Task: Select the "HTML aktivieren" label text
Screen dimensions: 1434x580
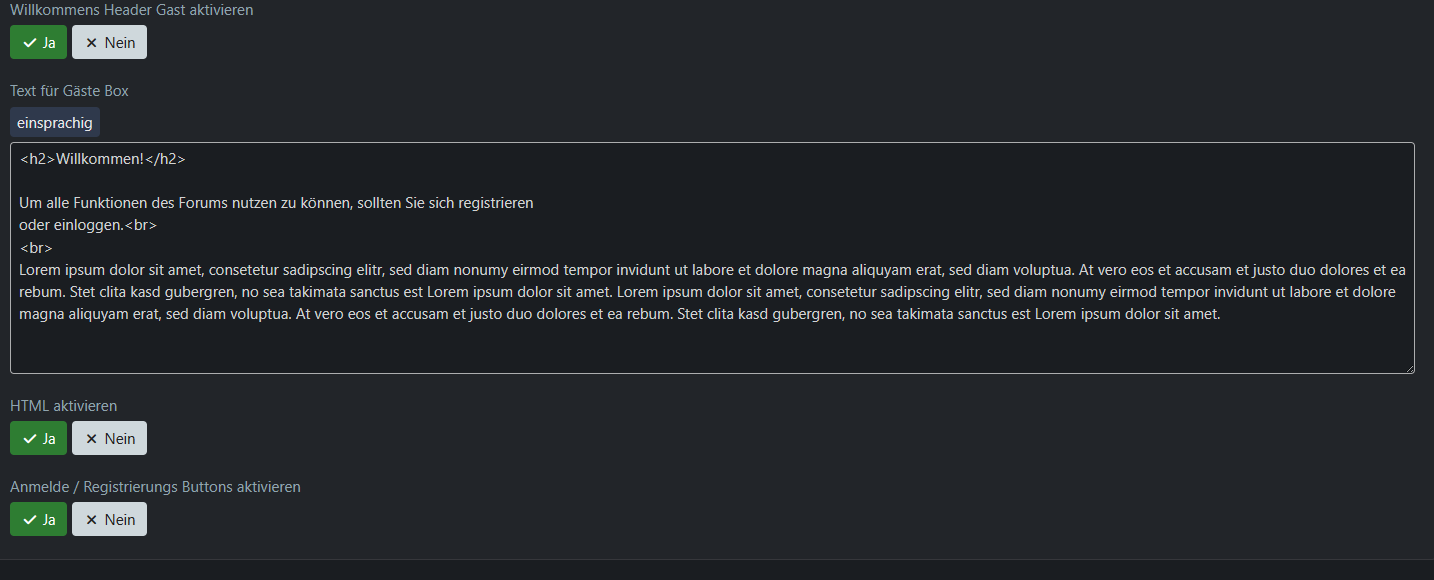Action: pos(64,406)
